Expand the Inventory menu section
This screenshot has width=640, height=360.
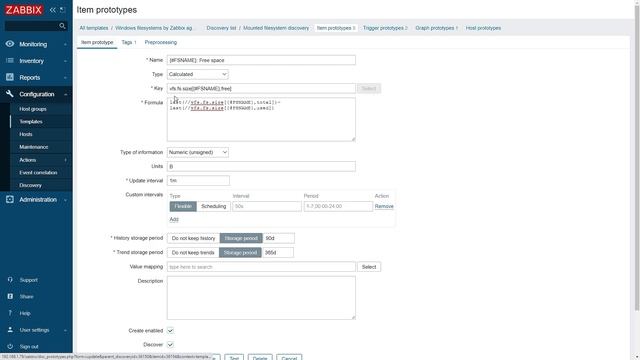tap(65, 61)
